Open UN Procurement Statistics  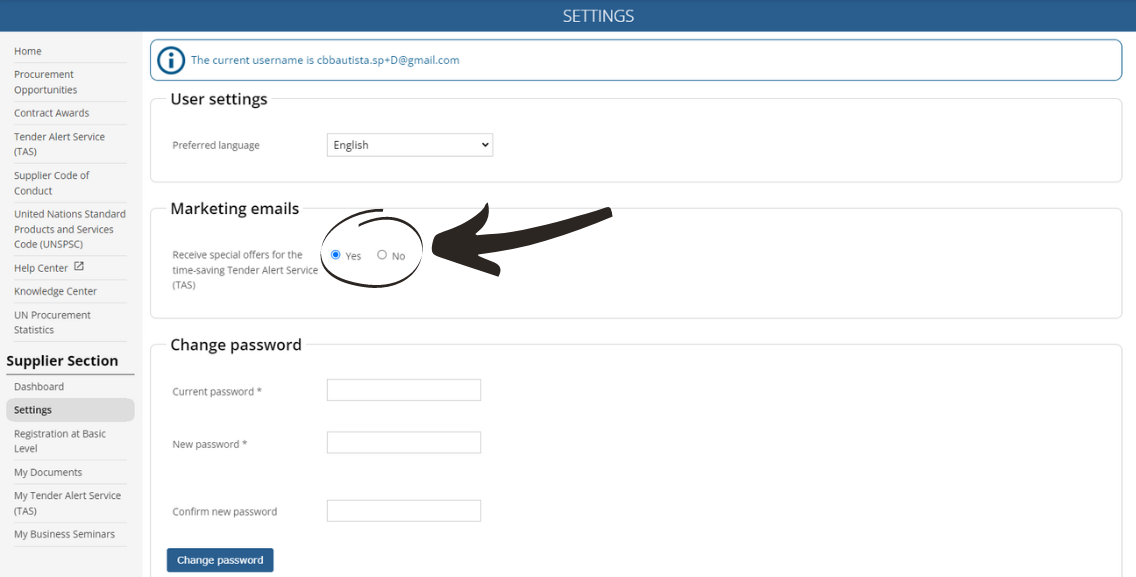(x=52, y=323)
